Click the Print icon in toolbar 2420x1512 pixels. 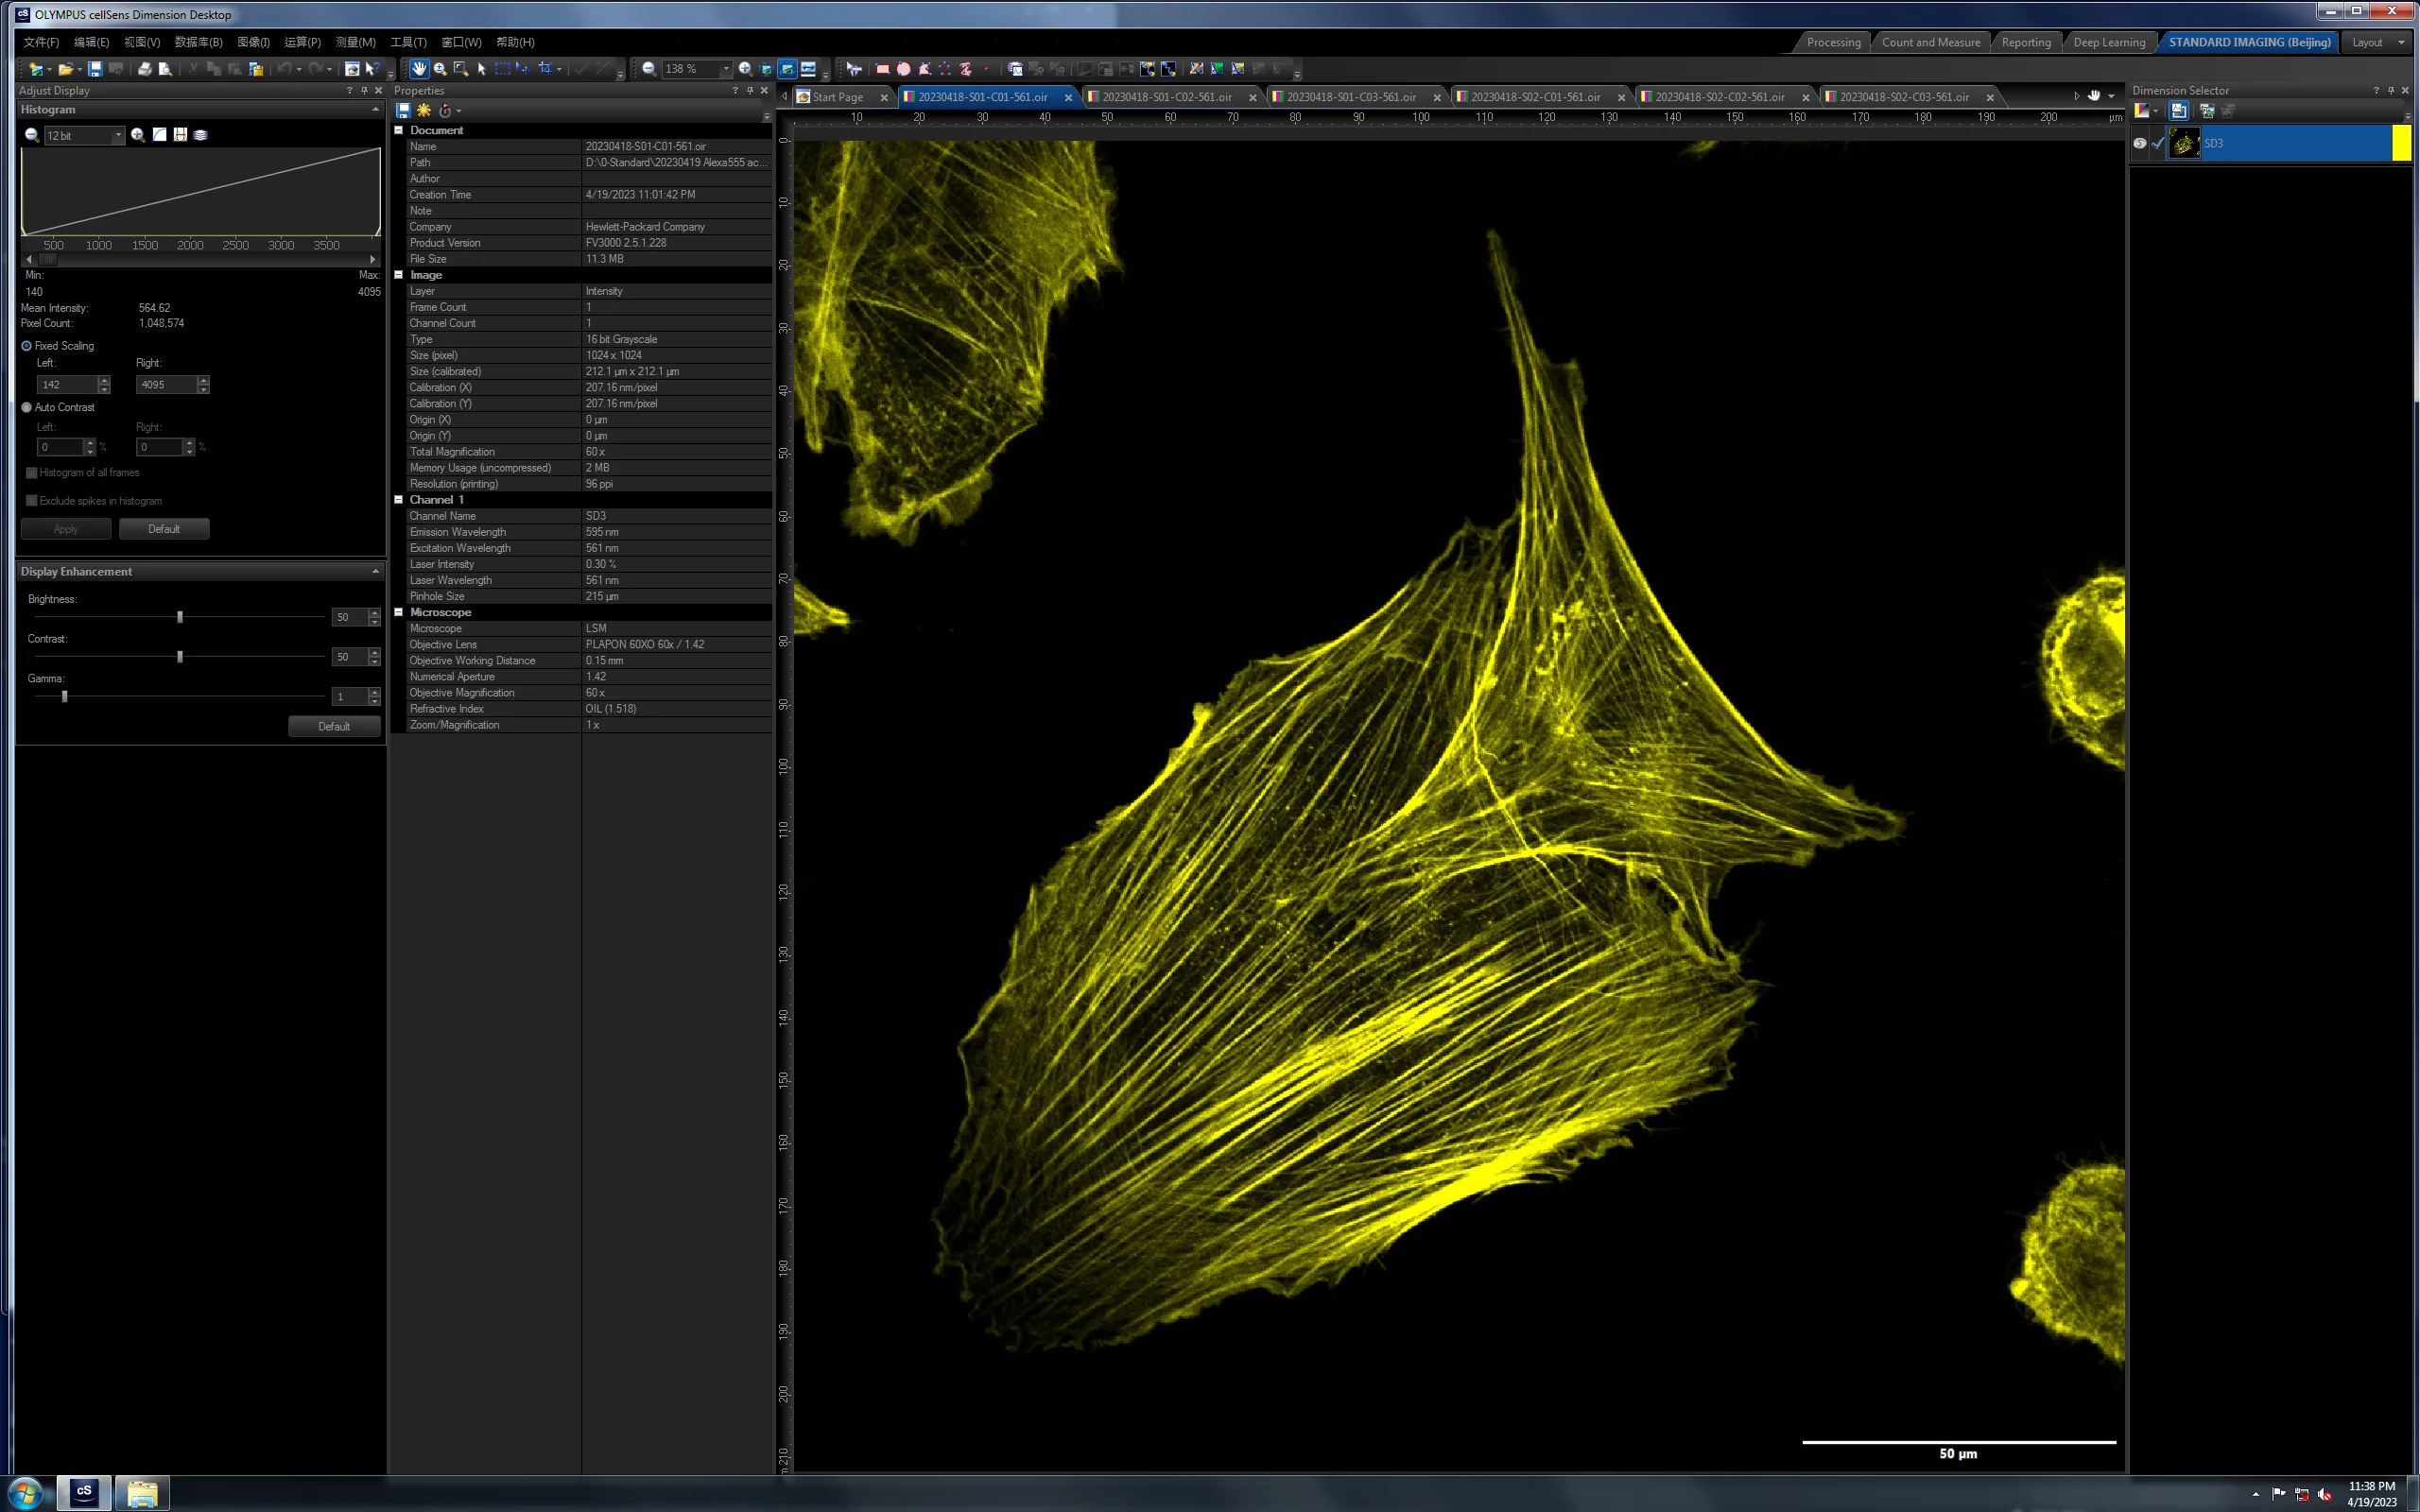(x=145, y=69)
